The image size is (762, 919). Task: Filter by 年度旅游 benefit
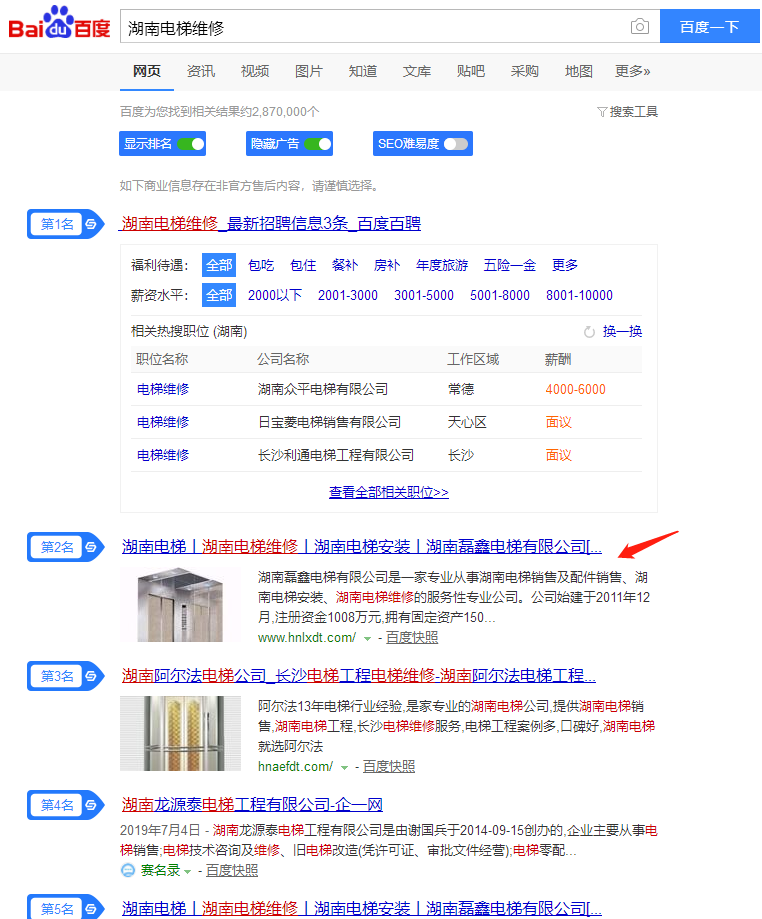[442, 266]
